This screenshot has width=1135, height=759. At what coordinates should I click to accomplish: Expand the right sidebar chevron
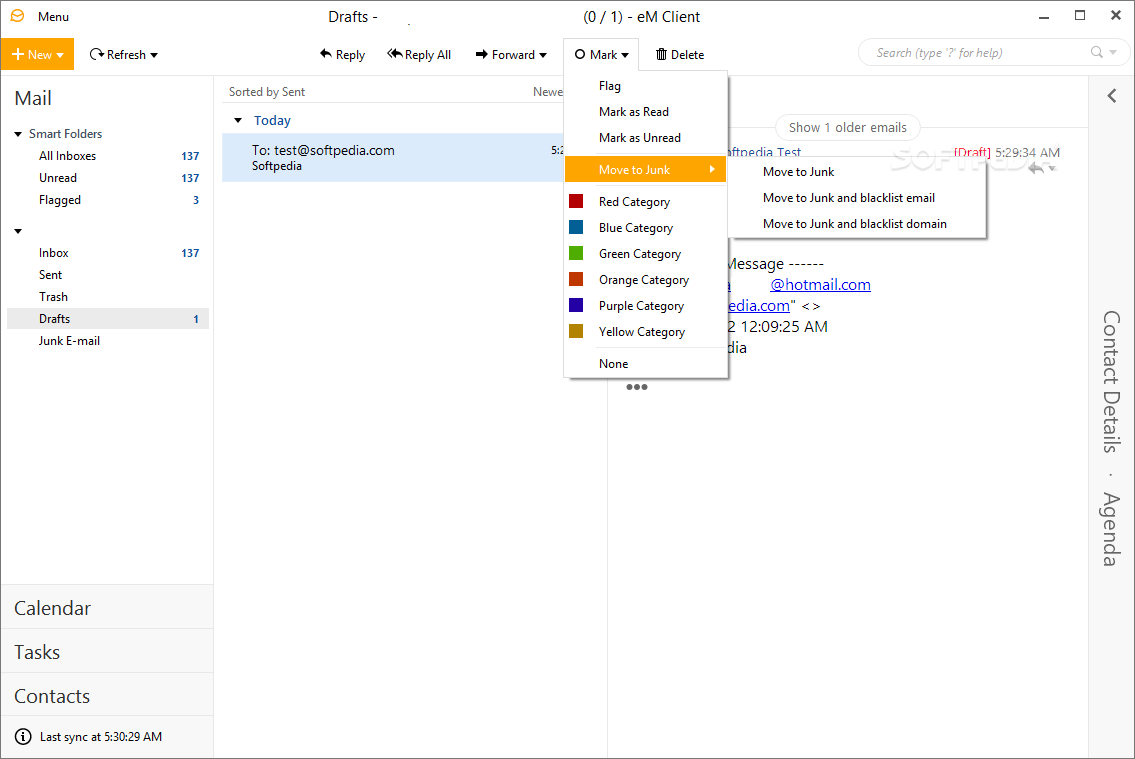pyautogui.click(x=1112, y=96)
